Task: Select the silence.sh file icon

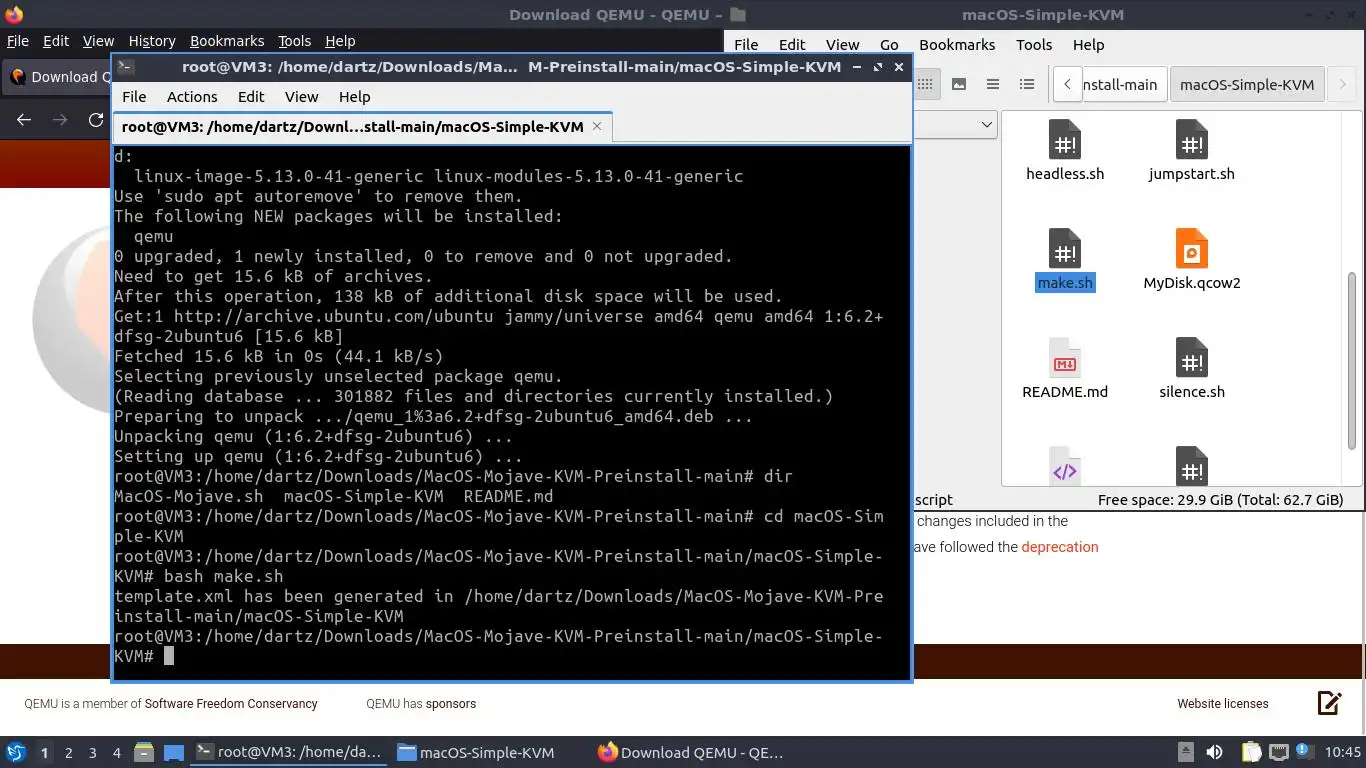Action: 1192,358
